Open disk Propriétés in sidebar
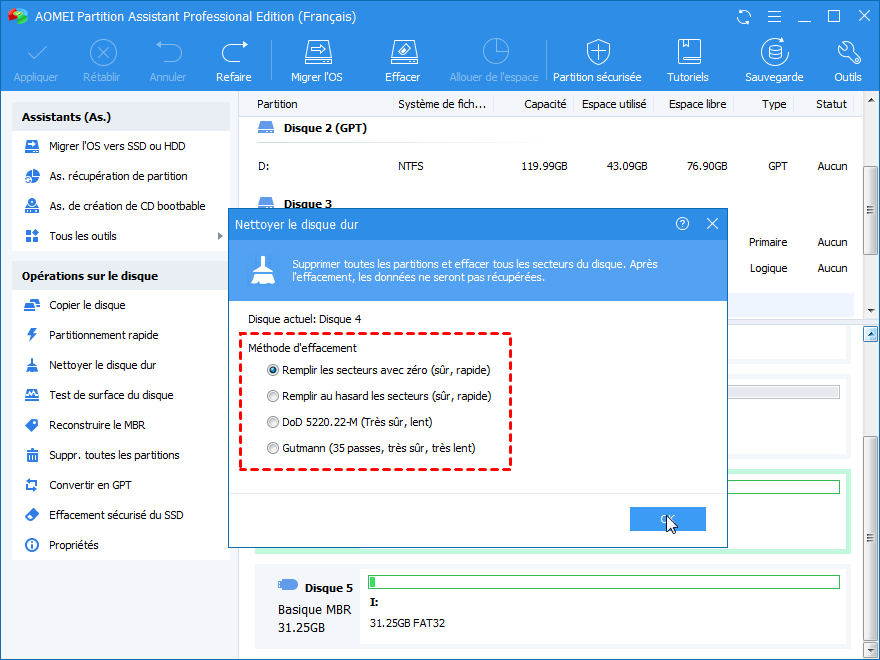Image resolution: width=880 pixels, height=660 pixels. 74,545
